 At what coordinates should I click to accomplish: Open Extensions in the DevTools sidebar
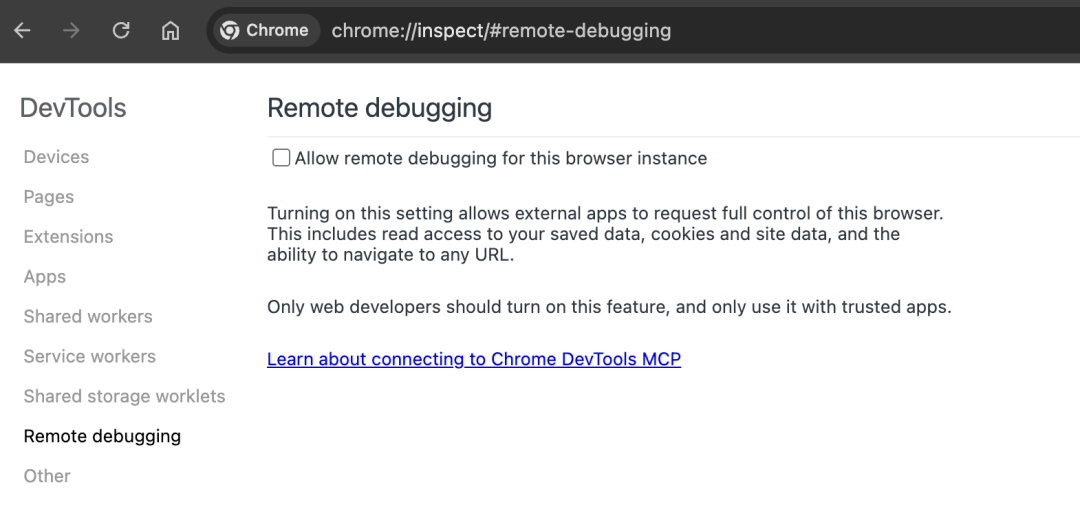(x=68, y=237)
